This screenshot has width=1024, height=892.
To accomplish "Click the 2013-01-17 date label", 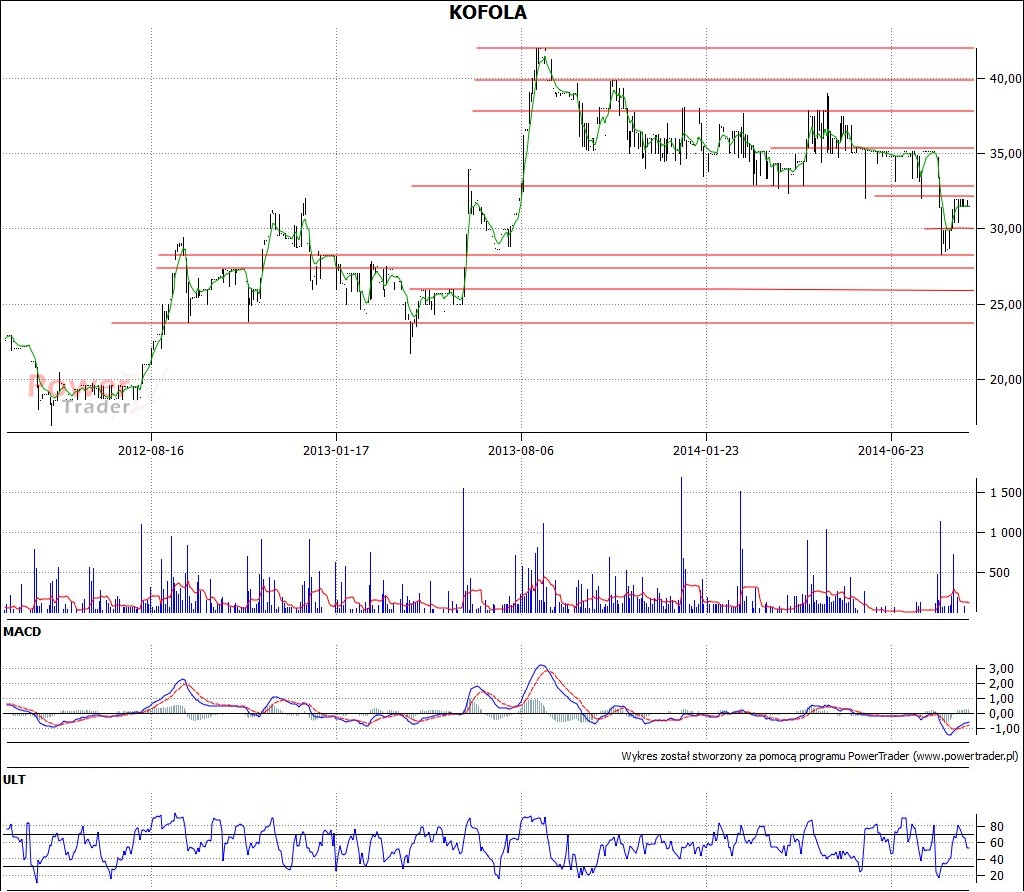I will (336, 451).
